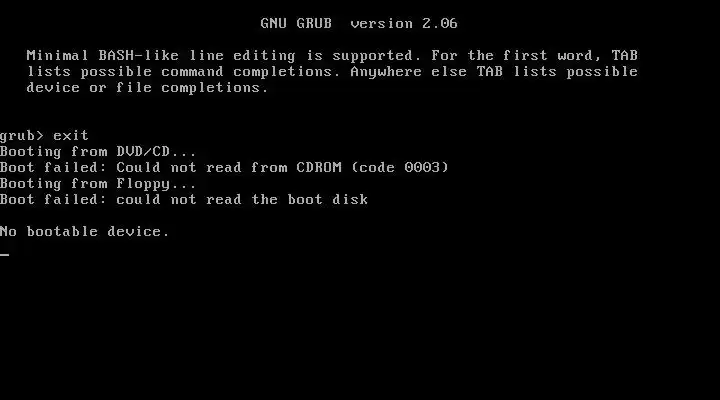Image resolution: width=720 pixels, height=400 pixels.
Task: Click the exit command text
Action: [71, 135]
